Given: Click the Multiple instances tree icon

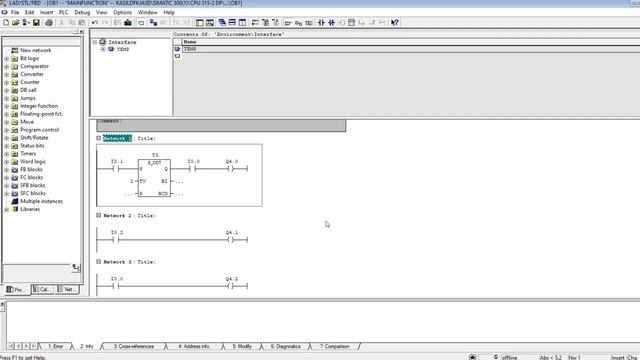Looking at the screenshot, I should click(15, 201).
